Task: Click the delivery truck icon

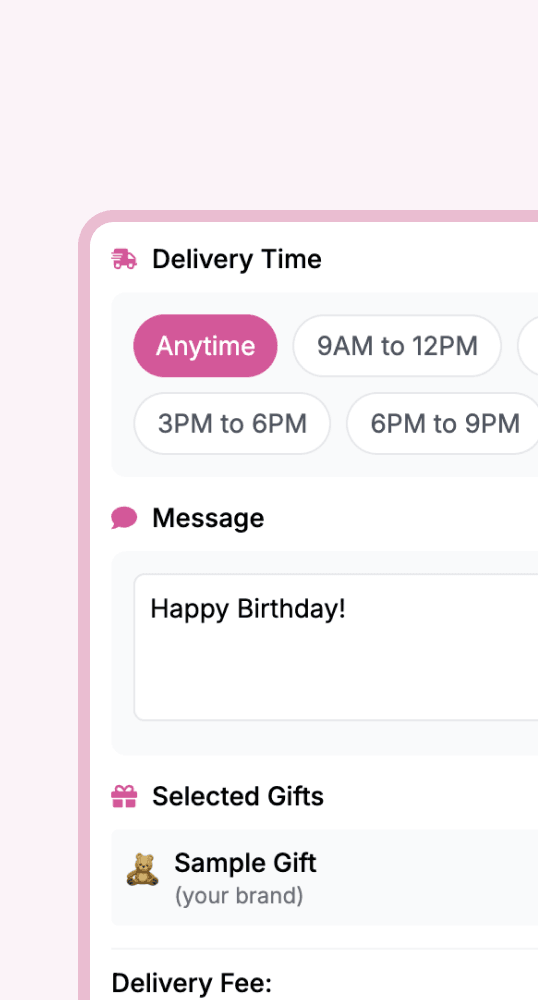Action: click(124, 259)
